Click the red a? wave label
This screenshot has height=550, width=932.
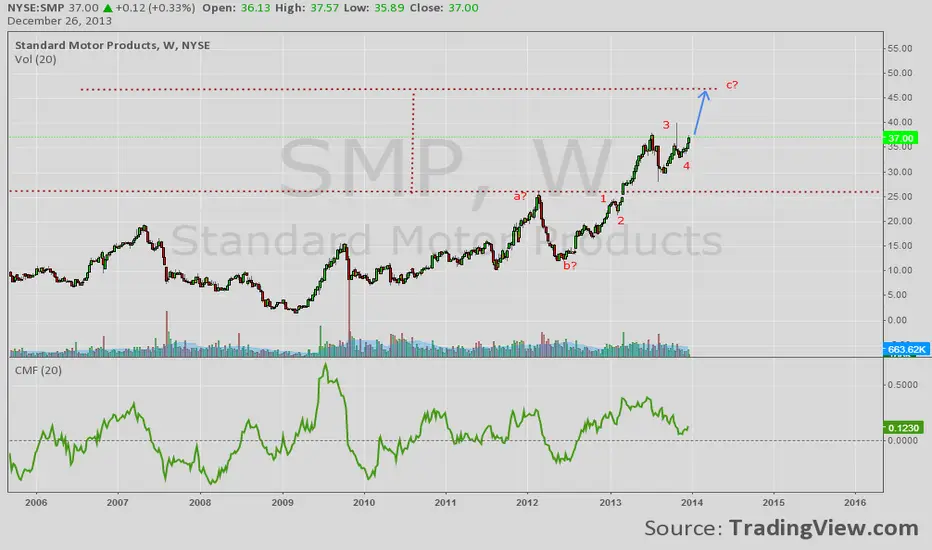click(x=520, y=196)
